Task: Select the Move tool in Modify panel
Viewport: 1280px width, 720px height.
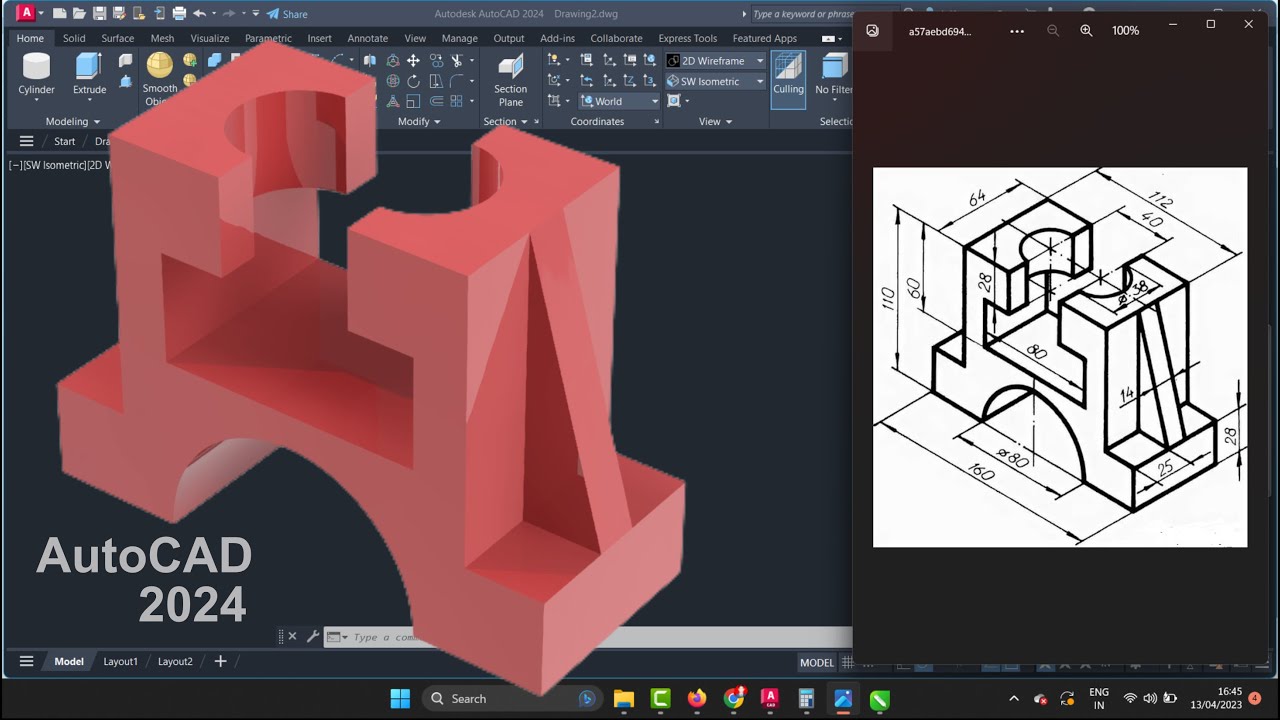Action: [x=413, y=61]
